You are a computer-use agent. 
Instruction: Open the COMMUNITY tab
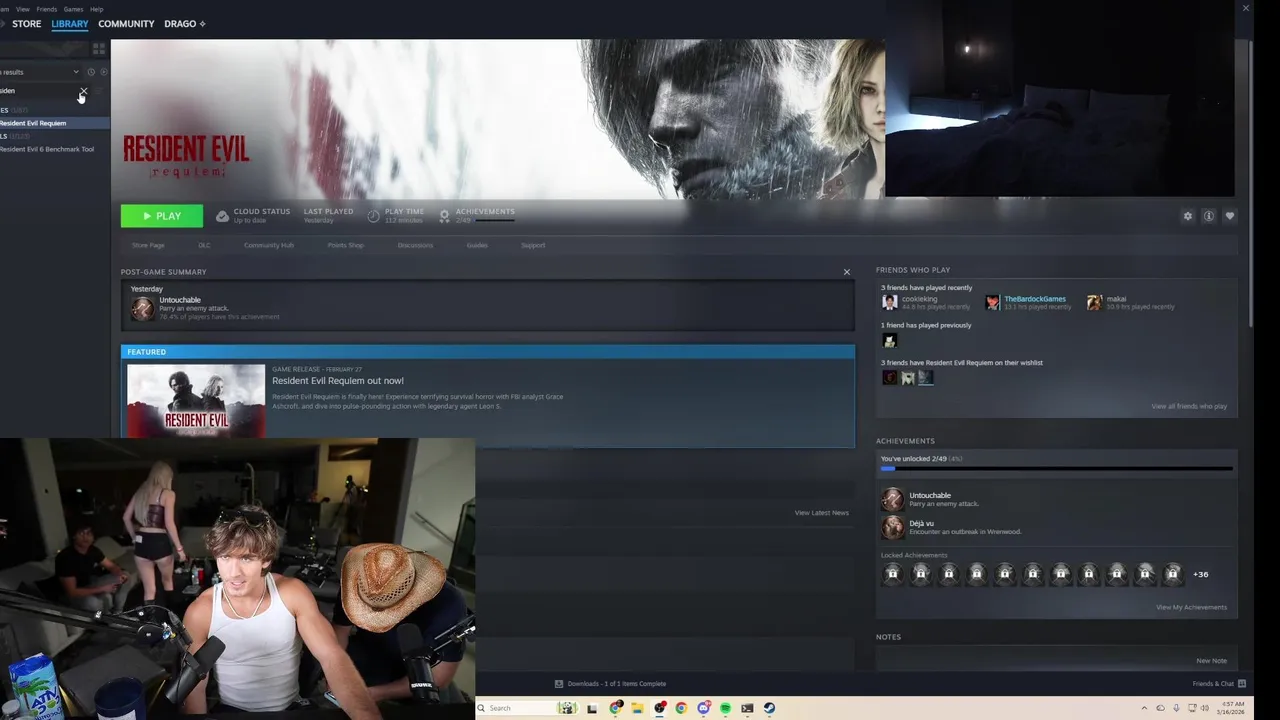[126, 23]
